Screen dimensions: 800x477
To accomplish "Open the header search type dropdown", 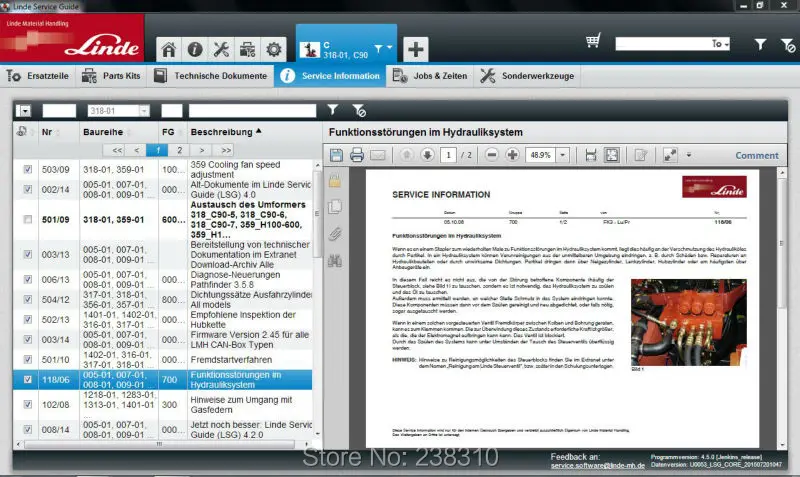I will [x=720, y=44].
